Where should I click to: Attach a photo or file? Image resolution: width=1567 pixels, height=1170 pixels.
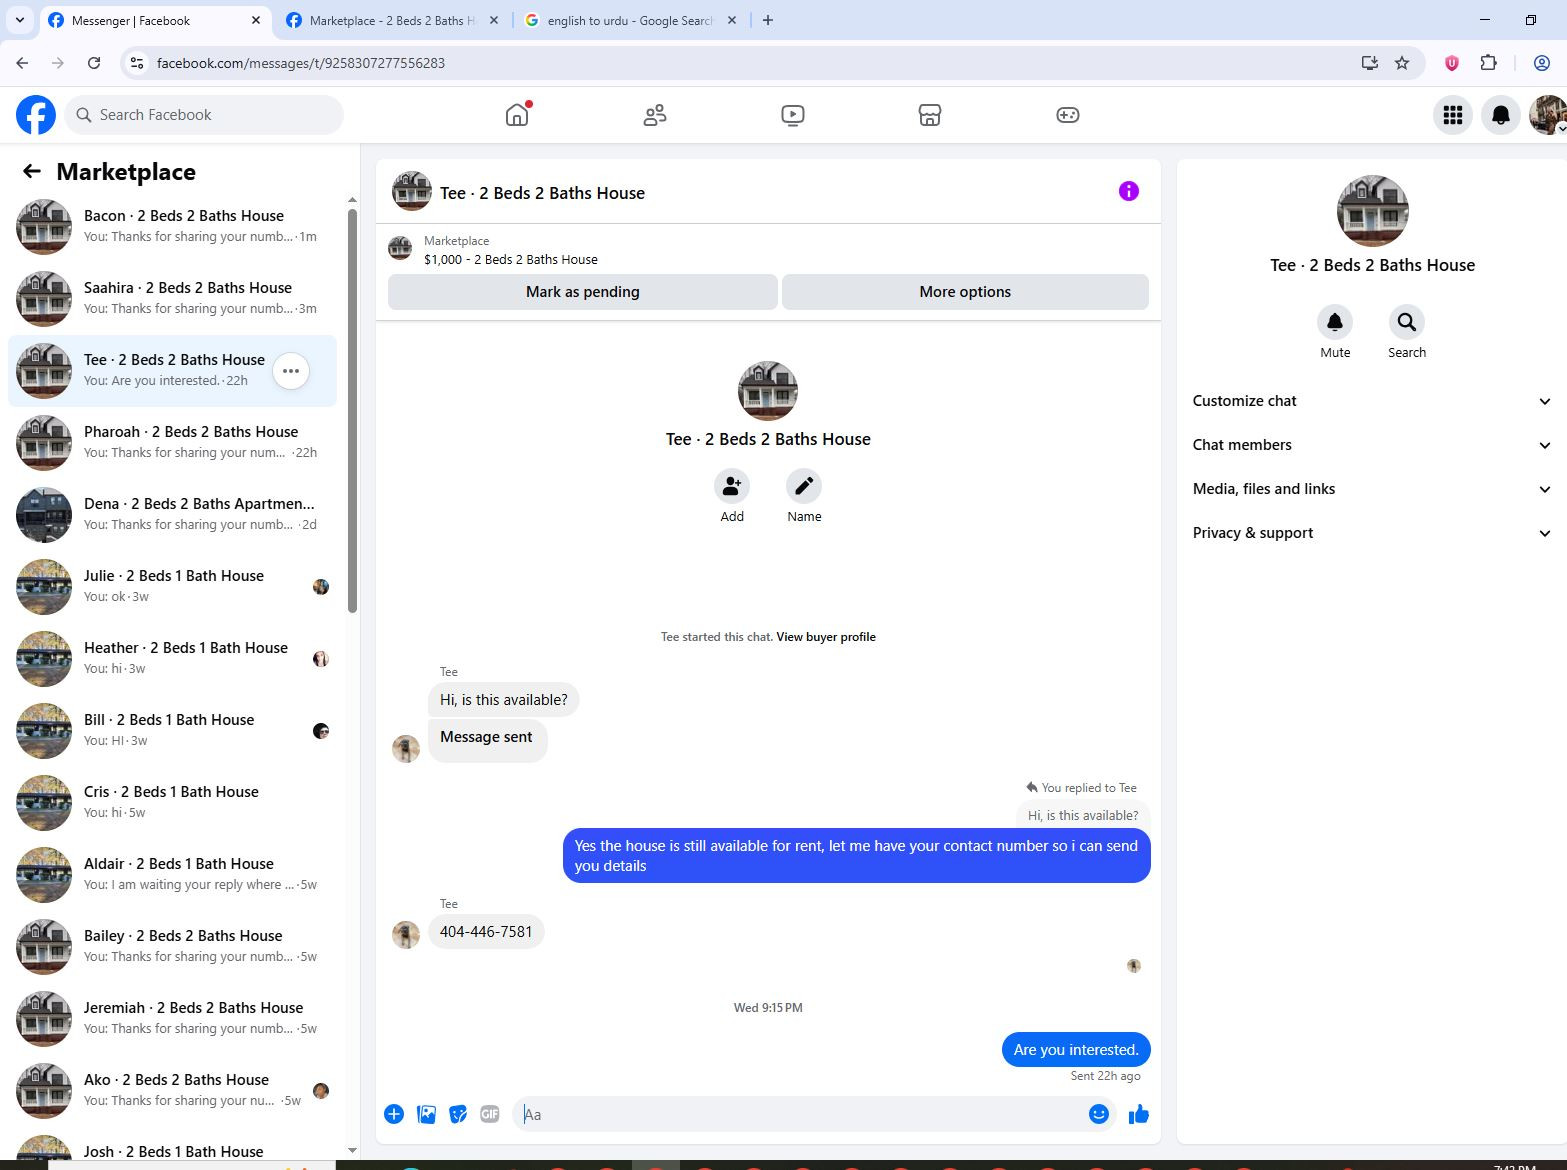tap(426, 1114)
